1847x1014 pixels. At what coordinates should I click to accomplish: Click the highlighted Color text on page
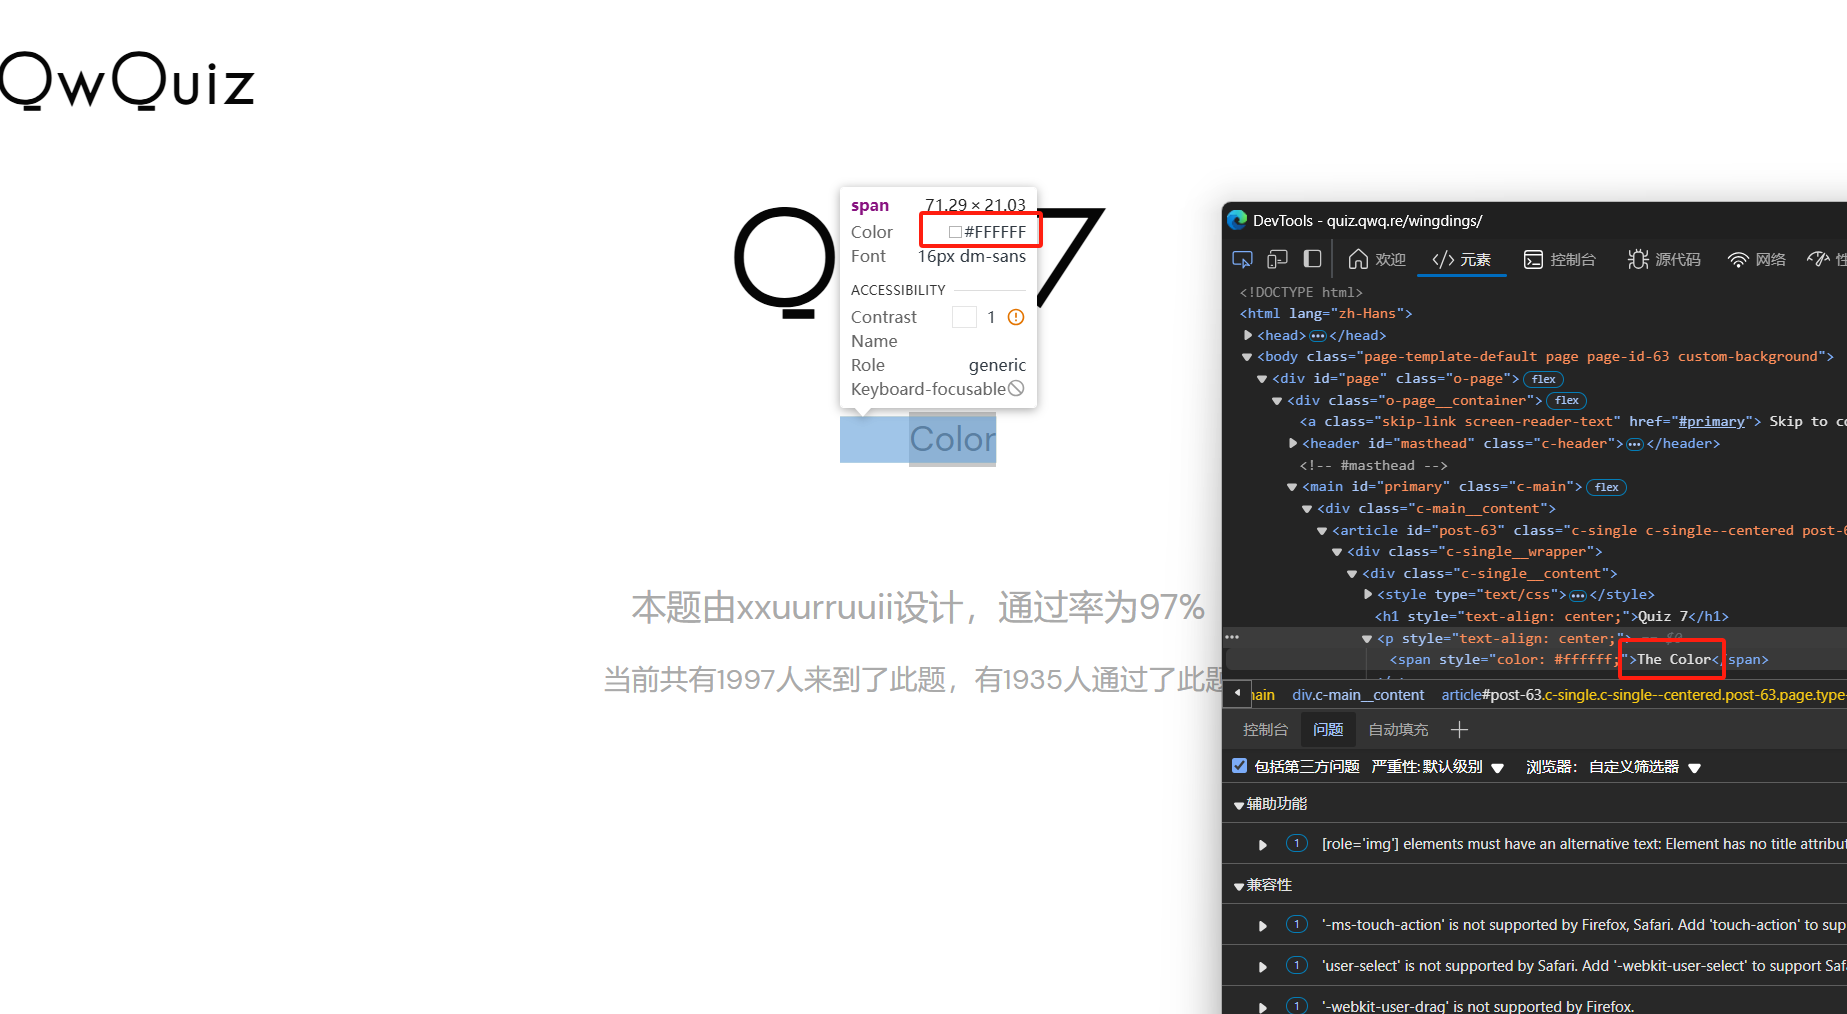952,439
